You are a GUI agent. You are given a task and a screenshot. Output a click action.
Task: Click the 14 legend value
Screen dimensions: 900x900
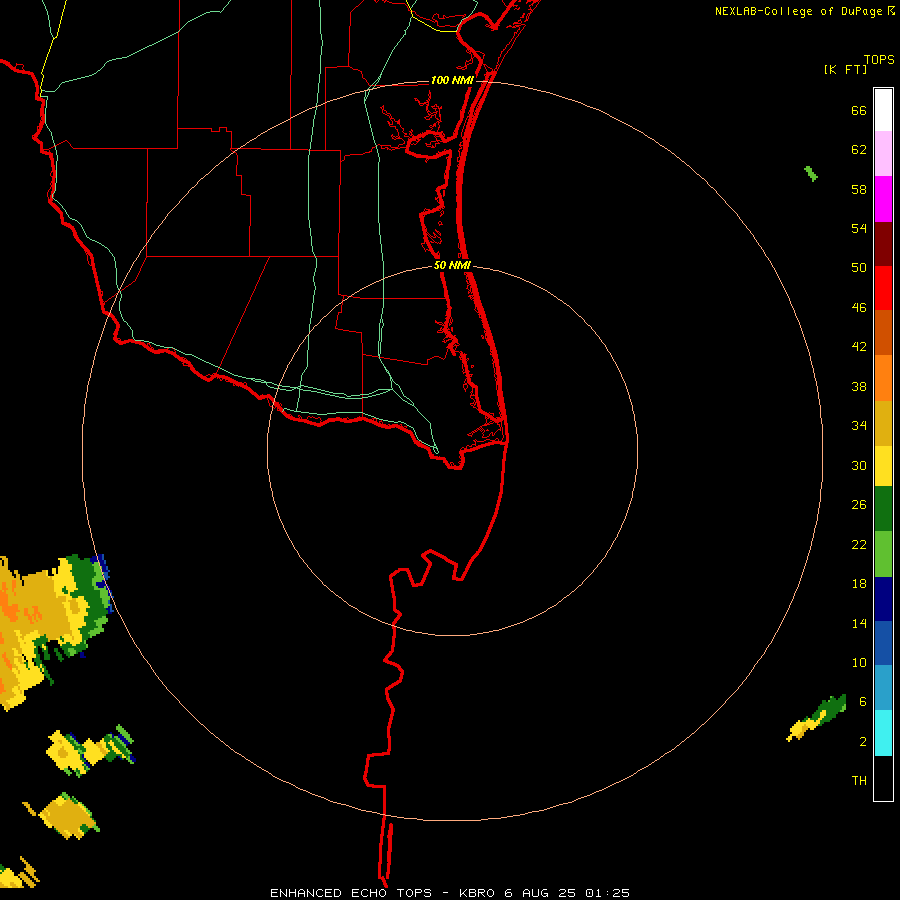coord(859,623)
